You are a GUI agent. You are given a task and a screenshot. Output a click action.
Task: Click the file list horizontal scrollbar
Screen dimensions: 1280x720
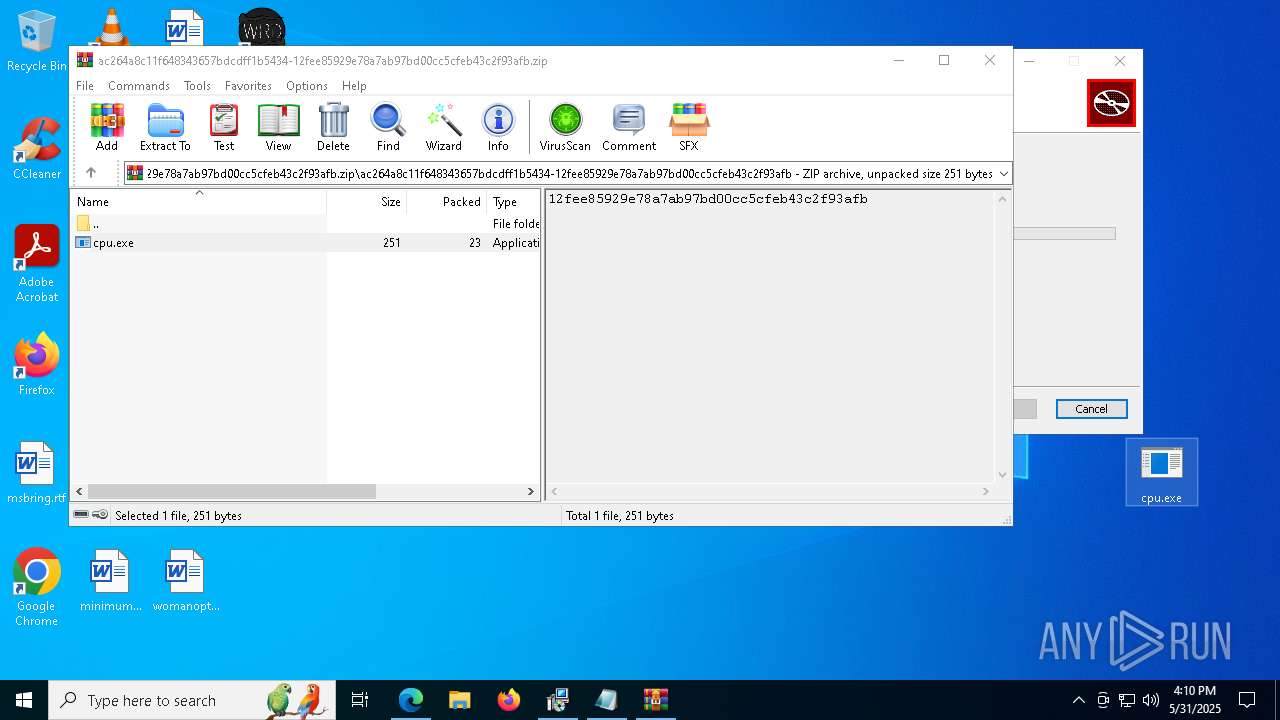tap(232, 492)
